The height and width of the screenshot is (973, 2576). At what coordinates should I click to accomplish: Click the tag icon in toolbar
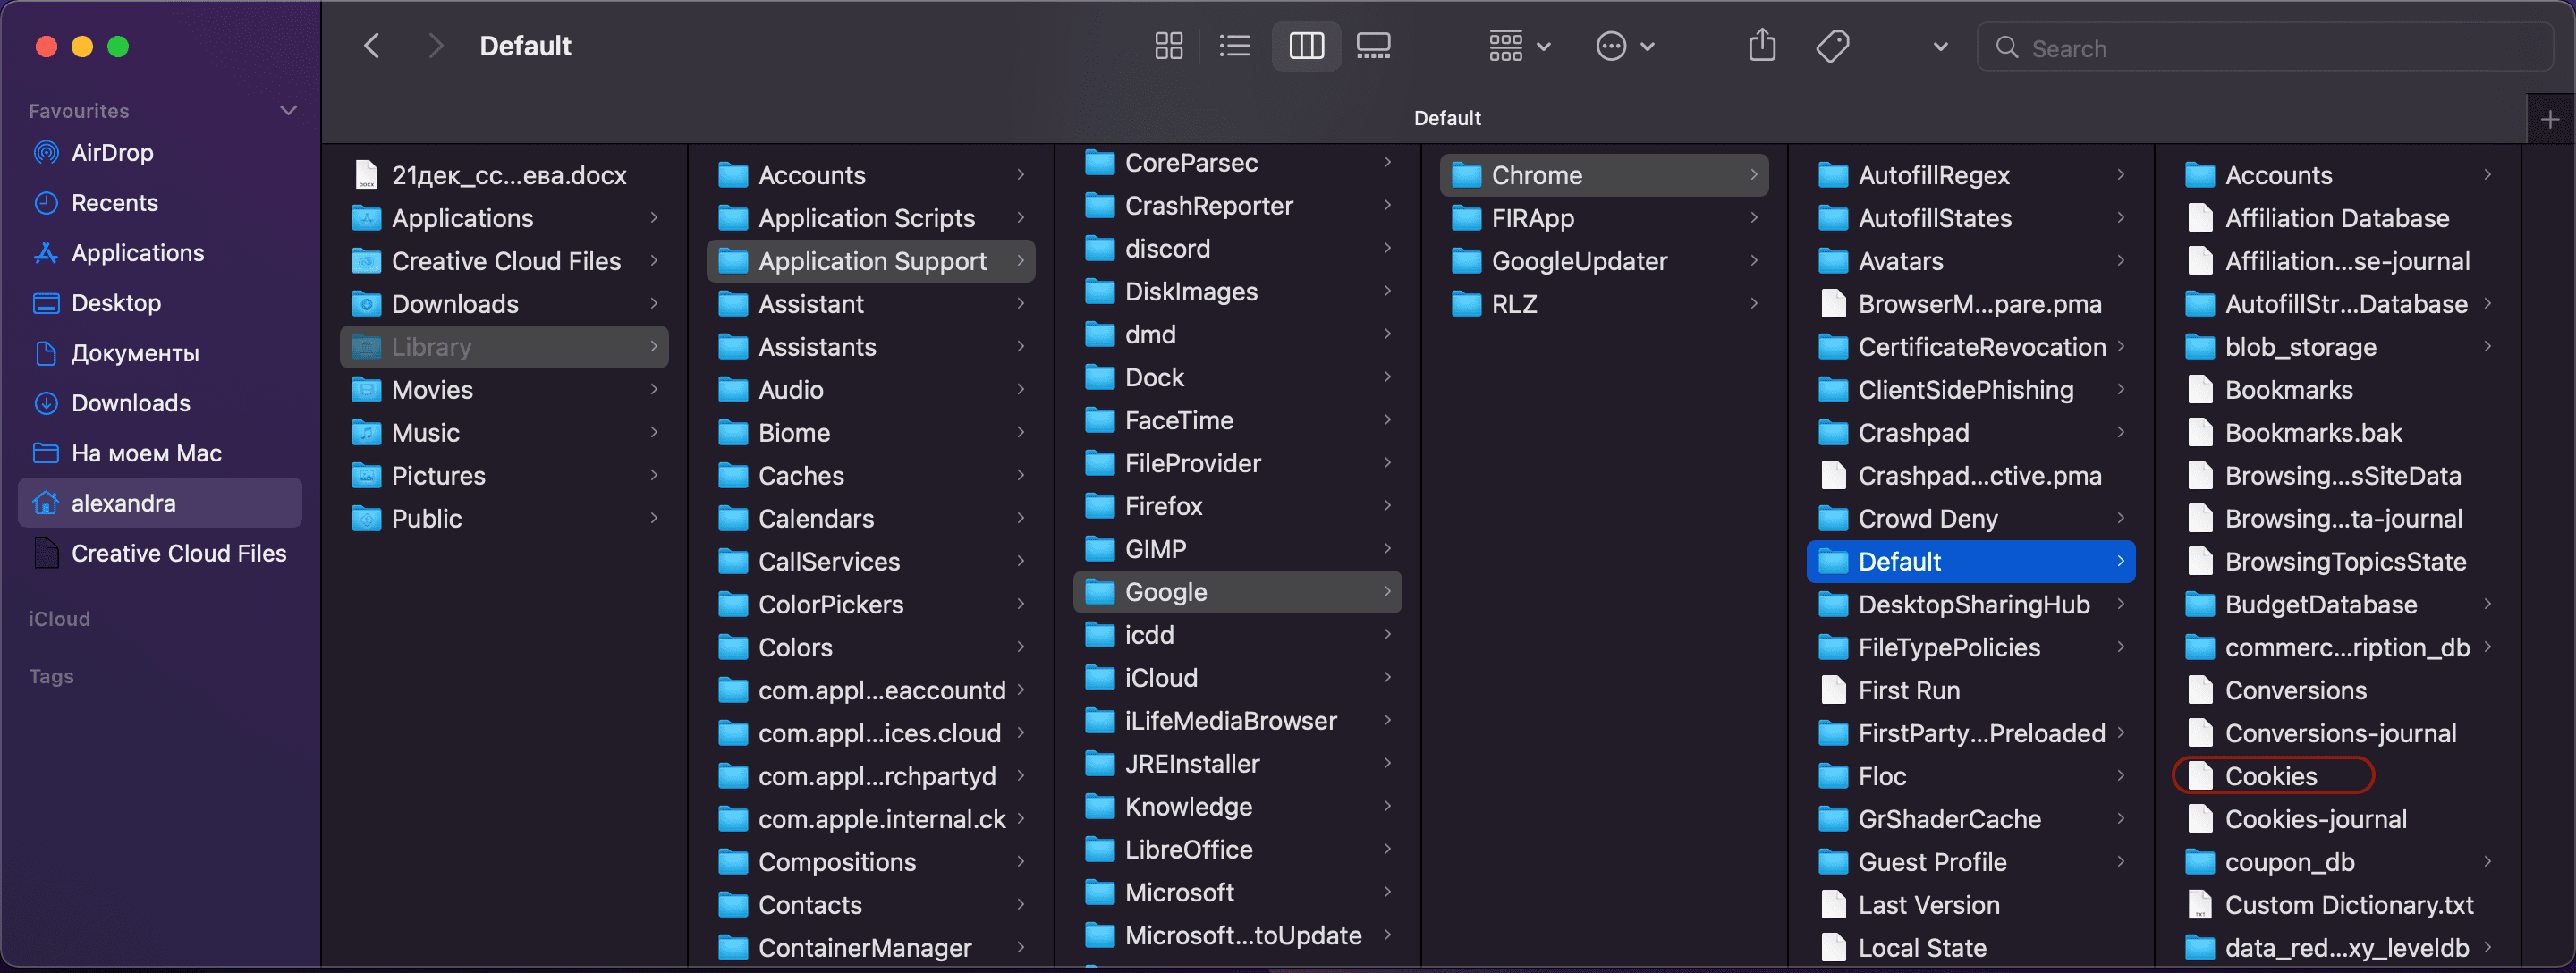(1835, 45)
